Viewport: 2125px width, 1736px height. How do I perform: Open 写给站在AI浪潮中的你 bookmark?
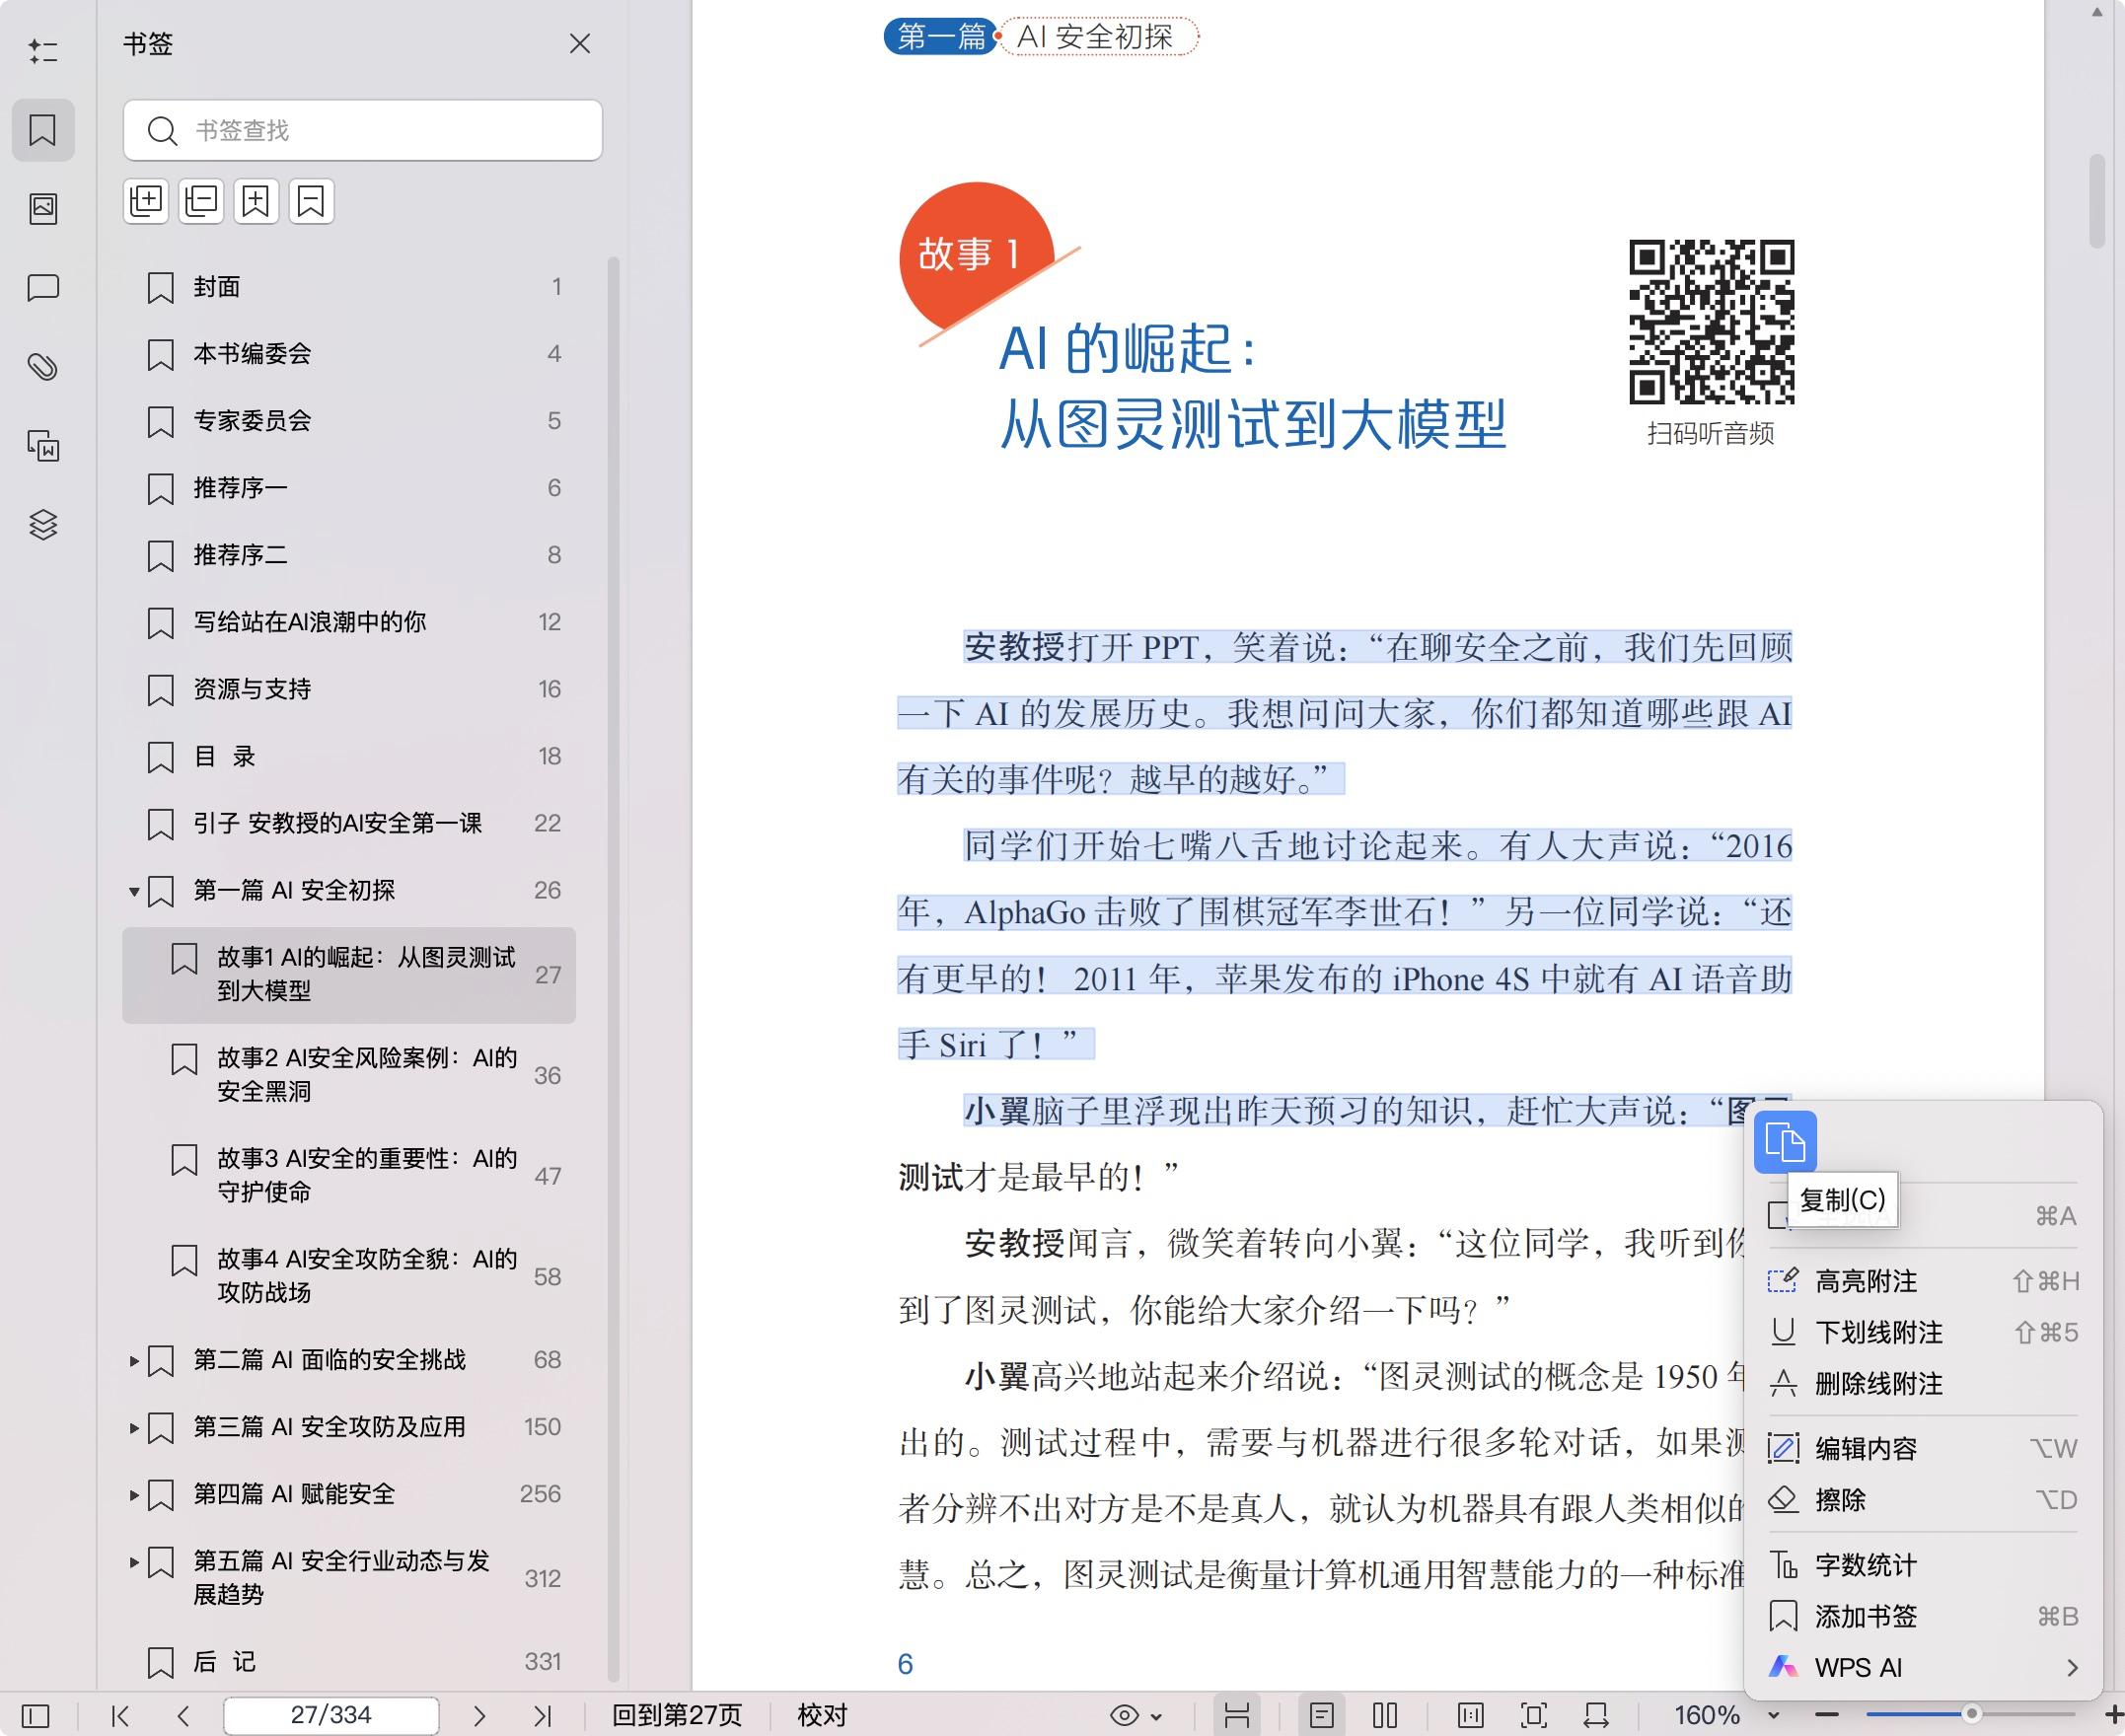tap(349, 622)
